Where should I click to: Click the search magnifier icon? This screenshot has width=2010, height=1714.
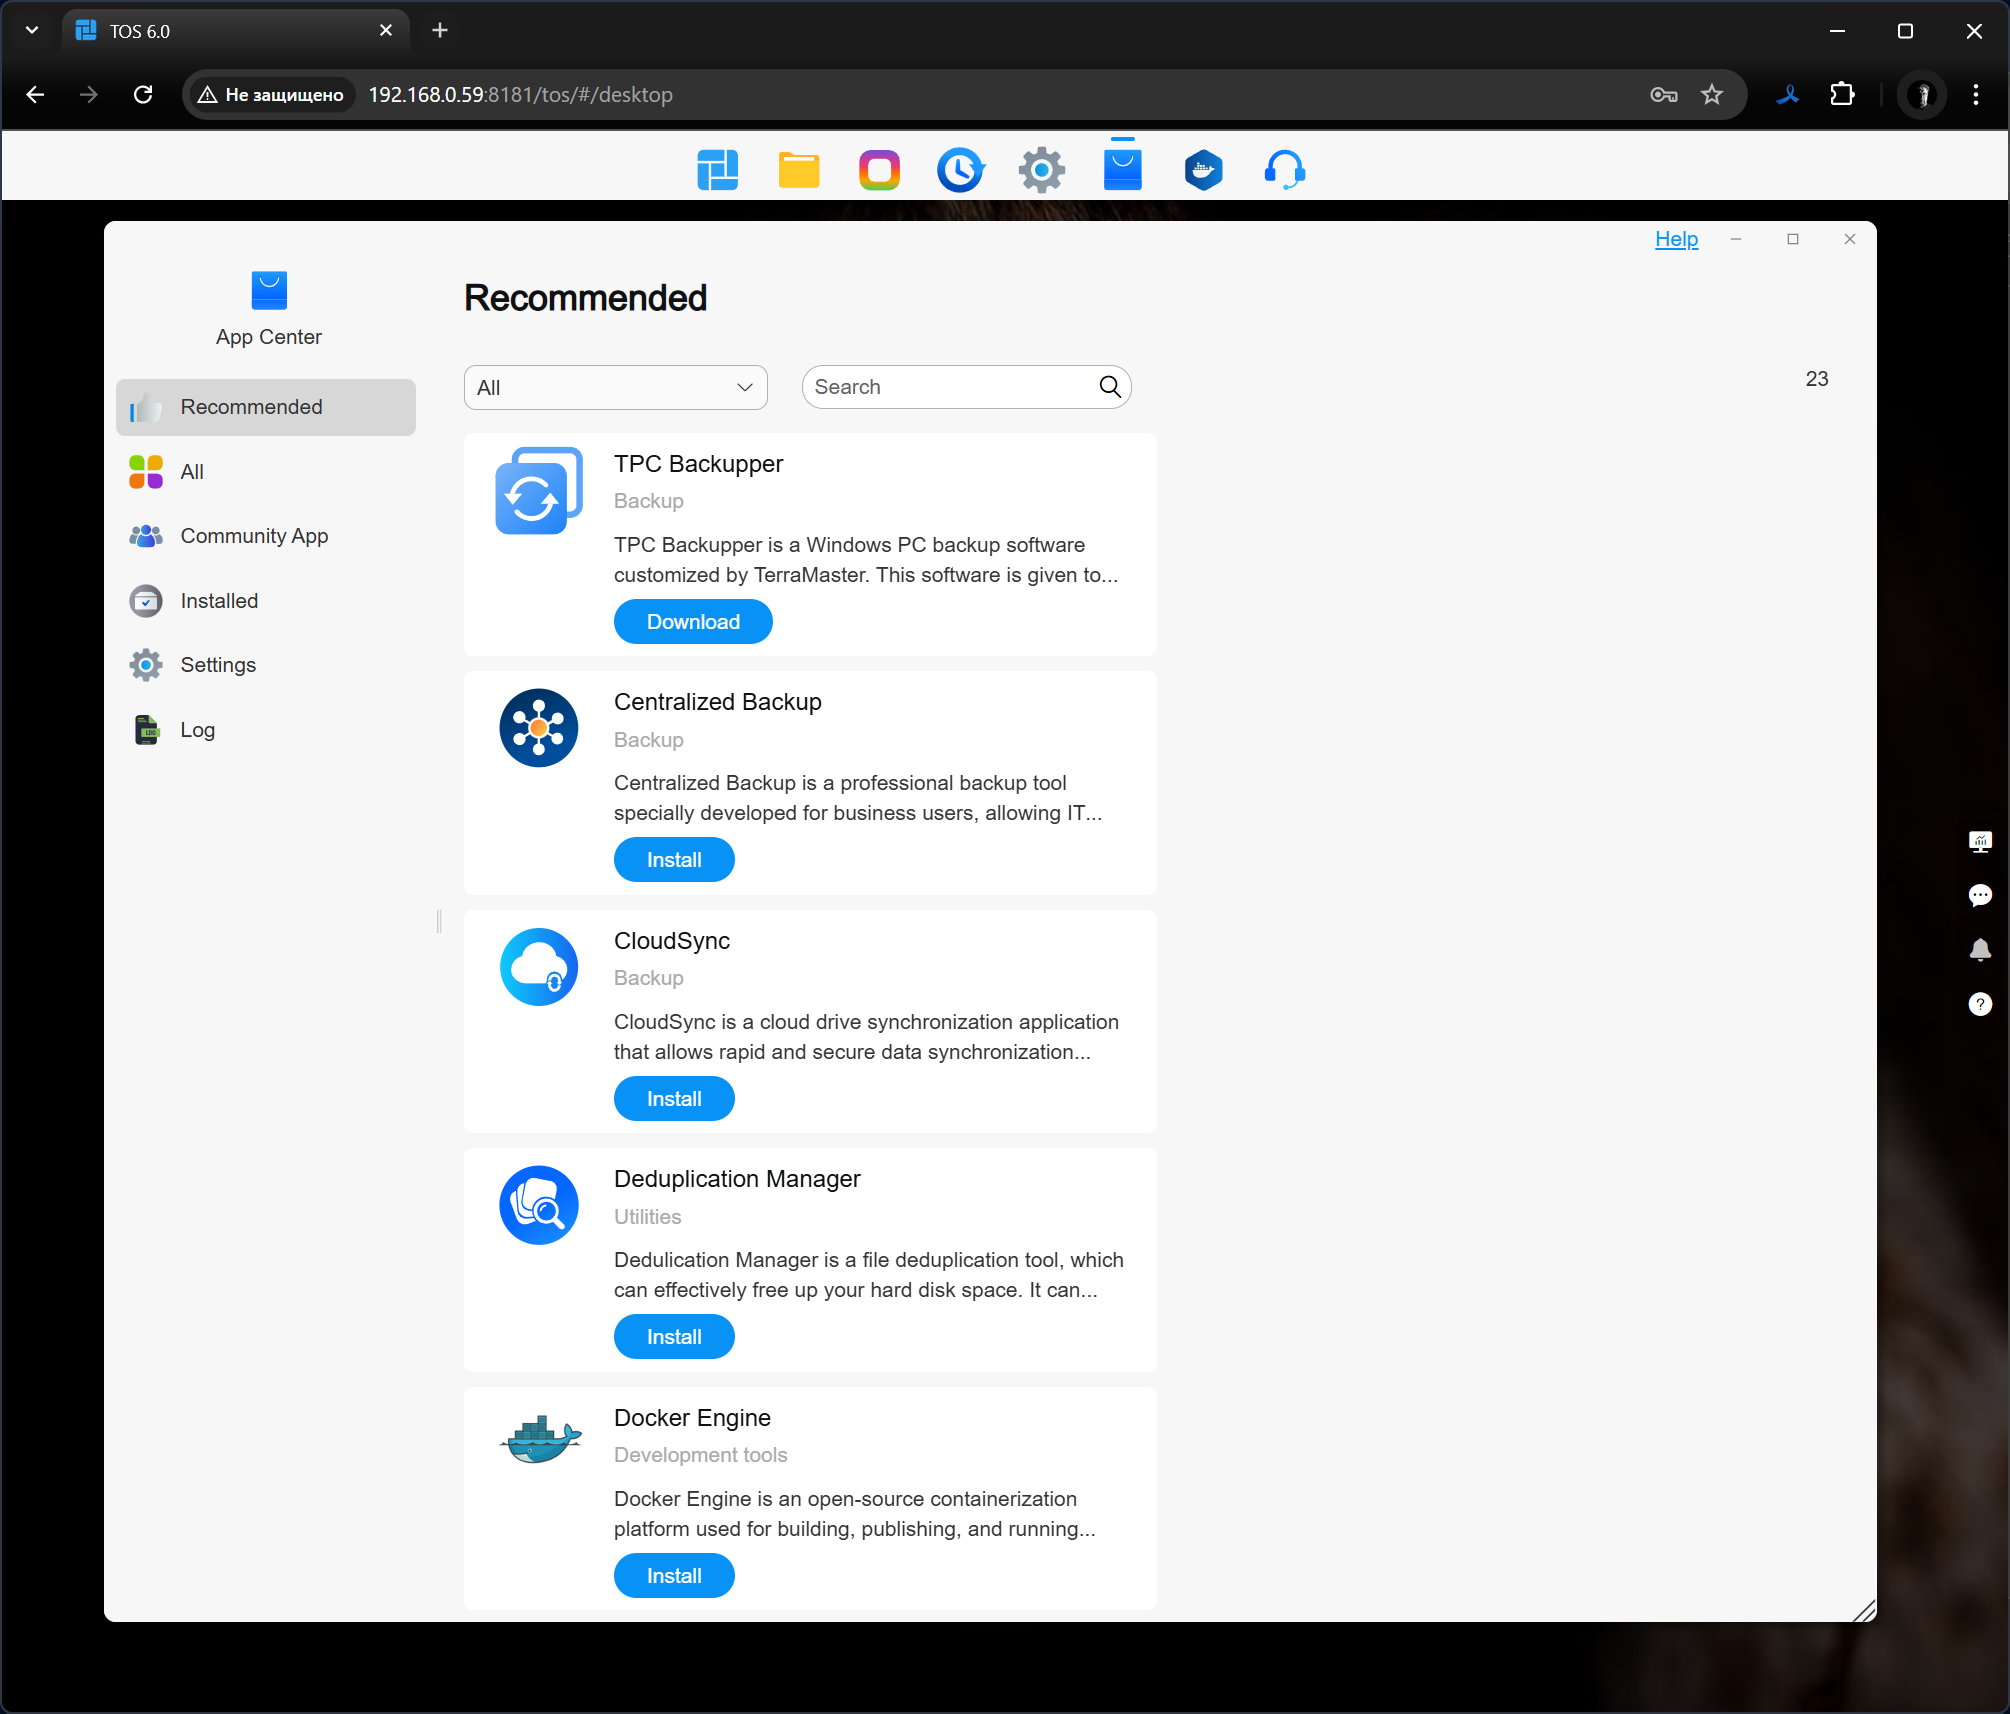click(x=1110, y=387)
